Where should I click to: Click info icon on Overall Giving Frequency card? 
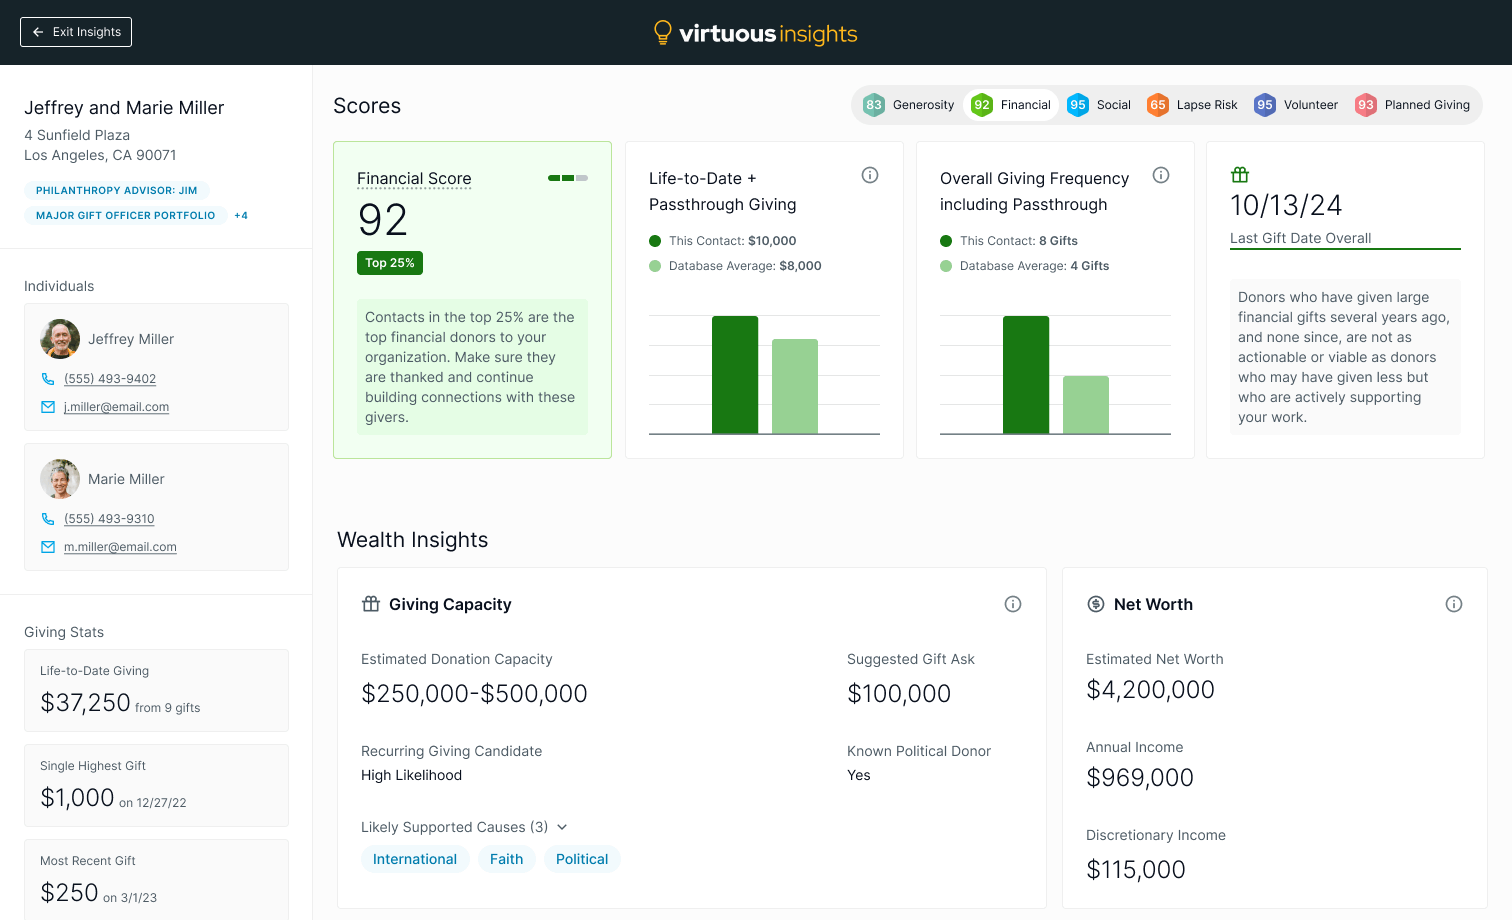1161,175
